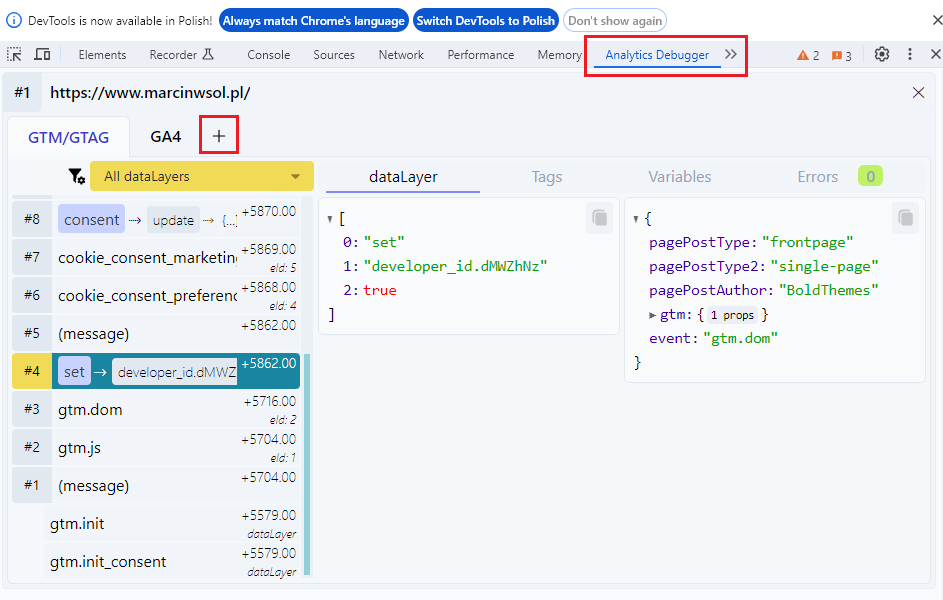Click Switch DevTools to Polish button

(485, 20)
